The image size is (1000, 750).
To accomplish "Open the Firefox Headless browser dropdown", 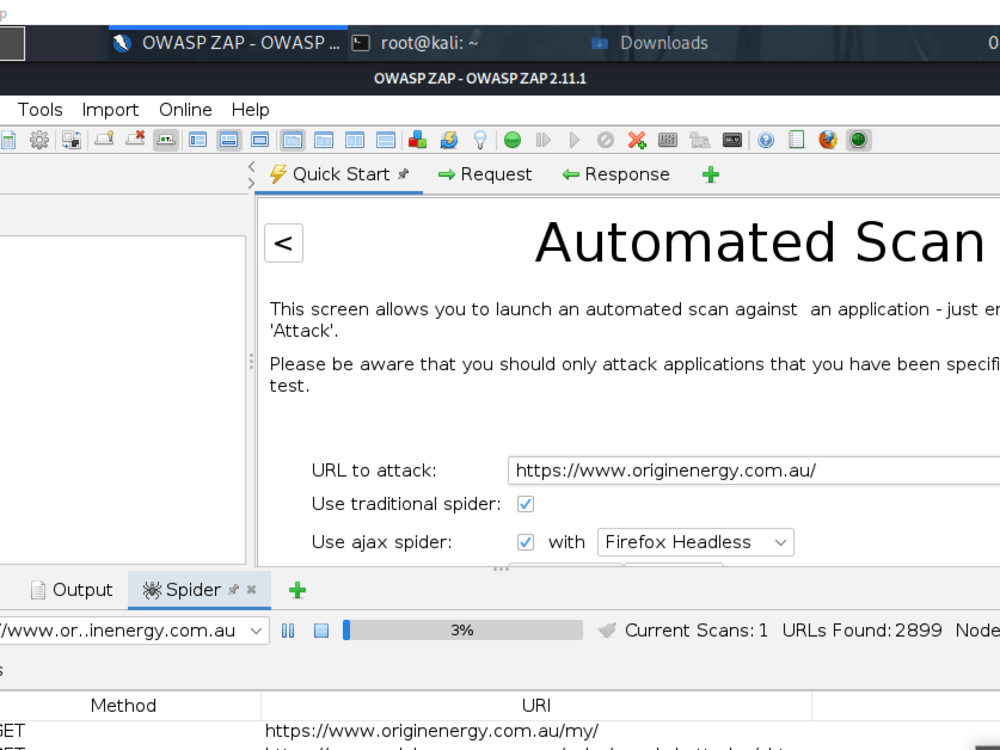I will (695, 542).
